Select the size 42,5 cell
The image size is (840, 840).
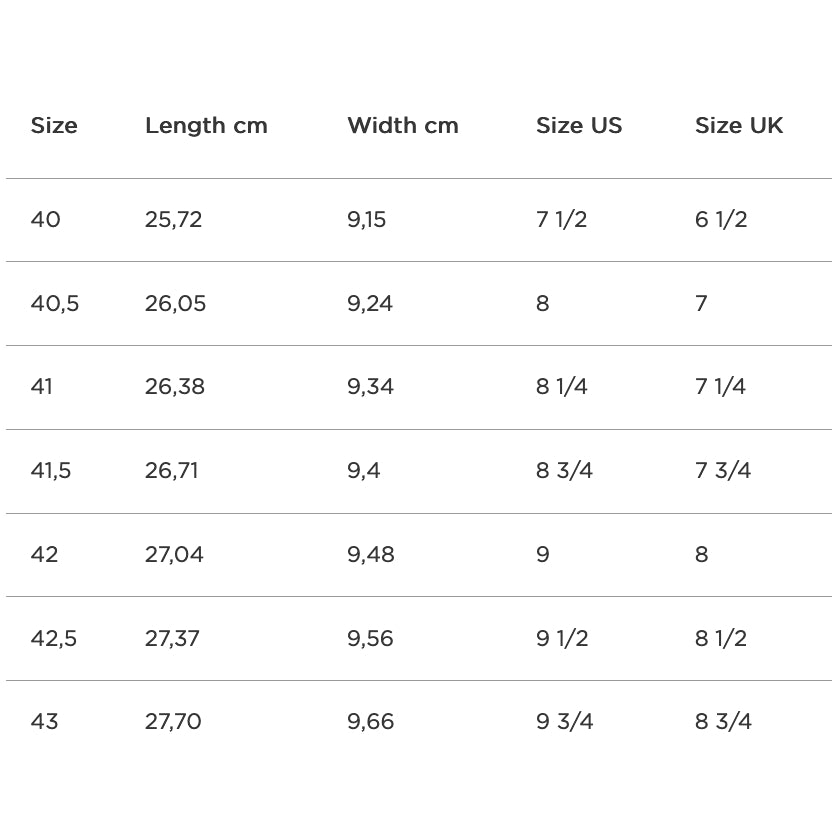[54, 638]
